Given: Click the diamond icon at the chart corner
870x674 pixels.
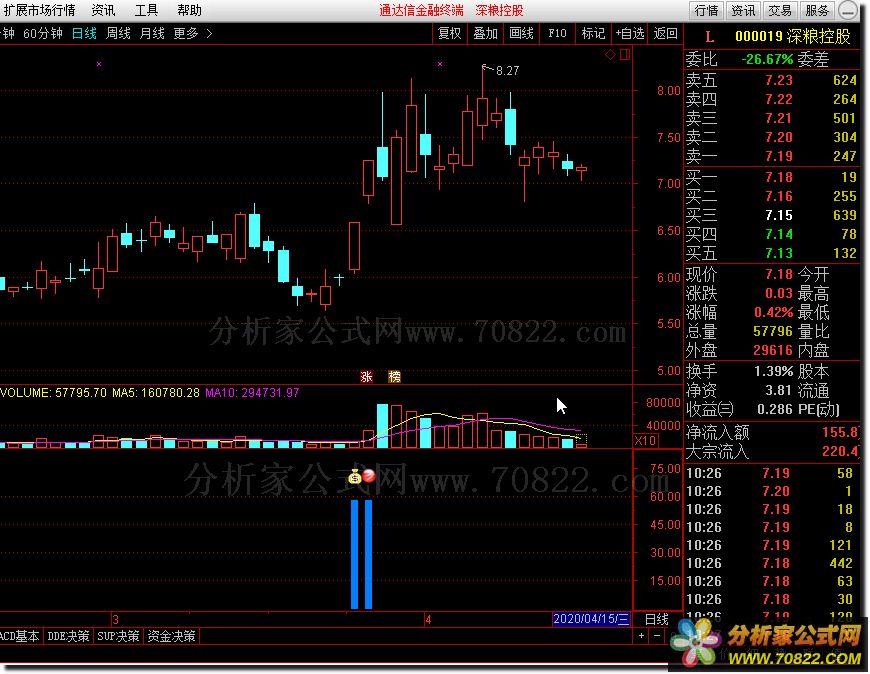Looking at the screenshot, I should 610,54.
